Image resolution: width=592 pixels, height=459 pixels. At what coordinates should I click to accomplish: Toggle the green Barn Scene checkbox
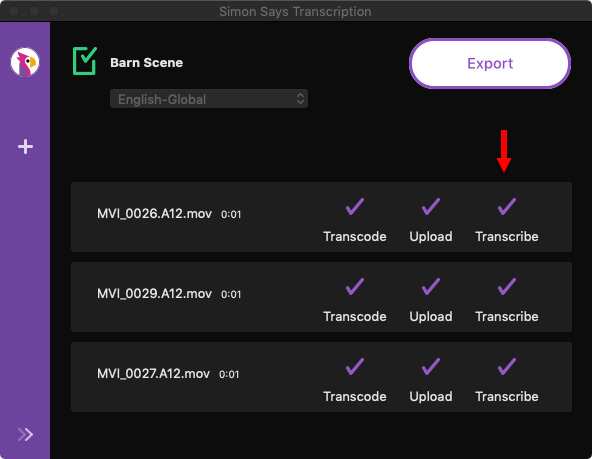pos(85,61)
